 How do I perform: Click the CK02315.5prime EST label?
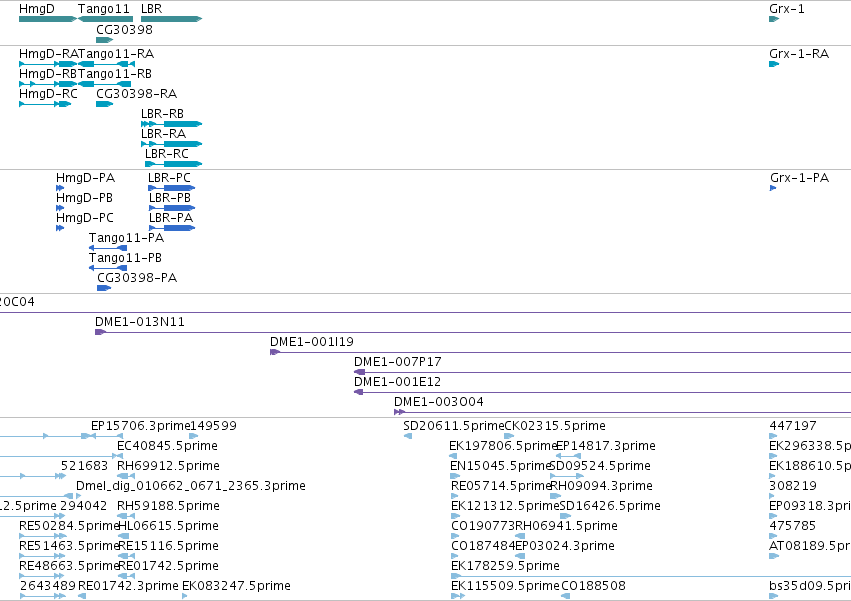pos(555,426)
